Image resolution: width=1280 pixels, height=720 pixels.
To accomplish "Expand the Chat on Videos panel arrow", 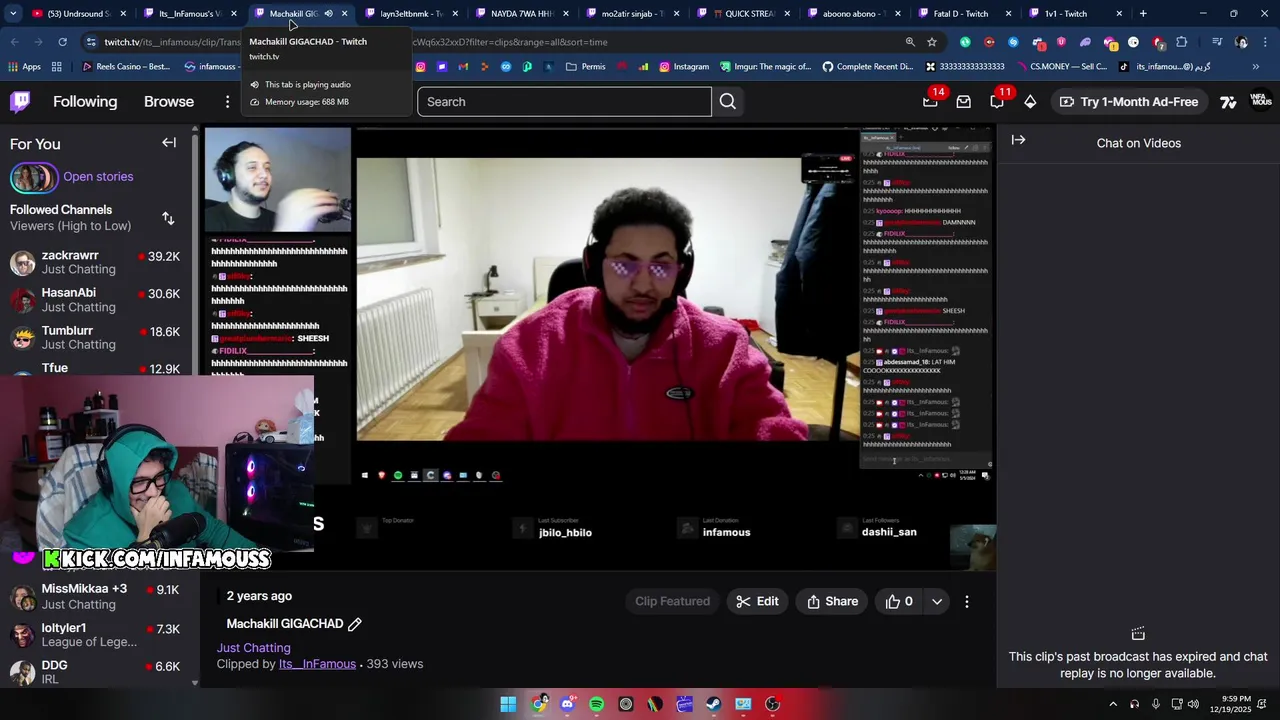I will (x=1018, y=140).
